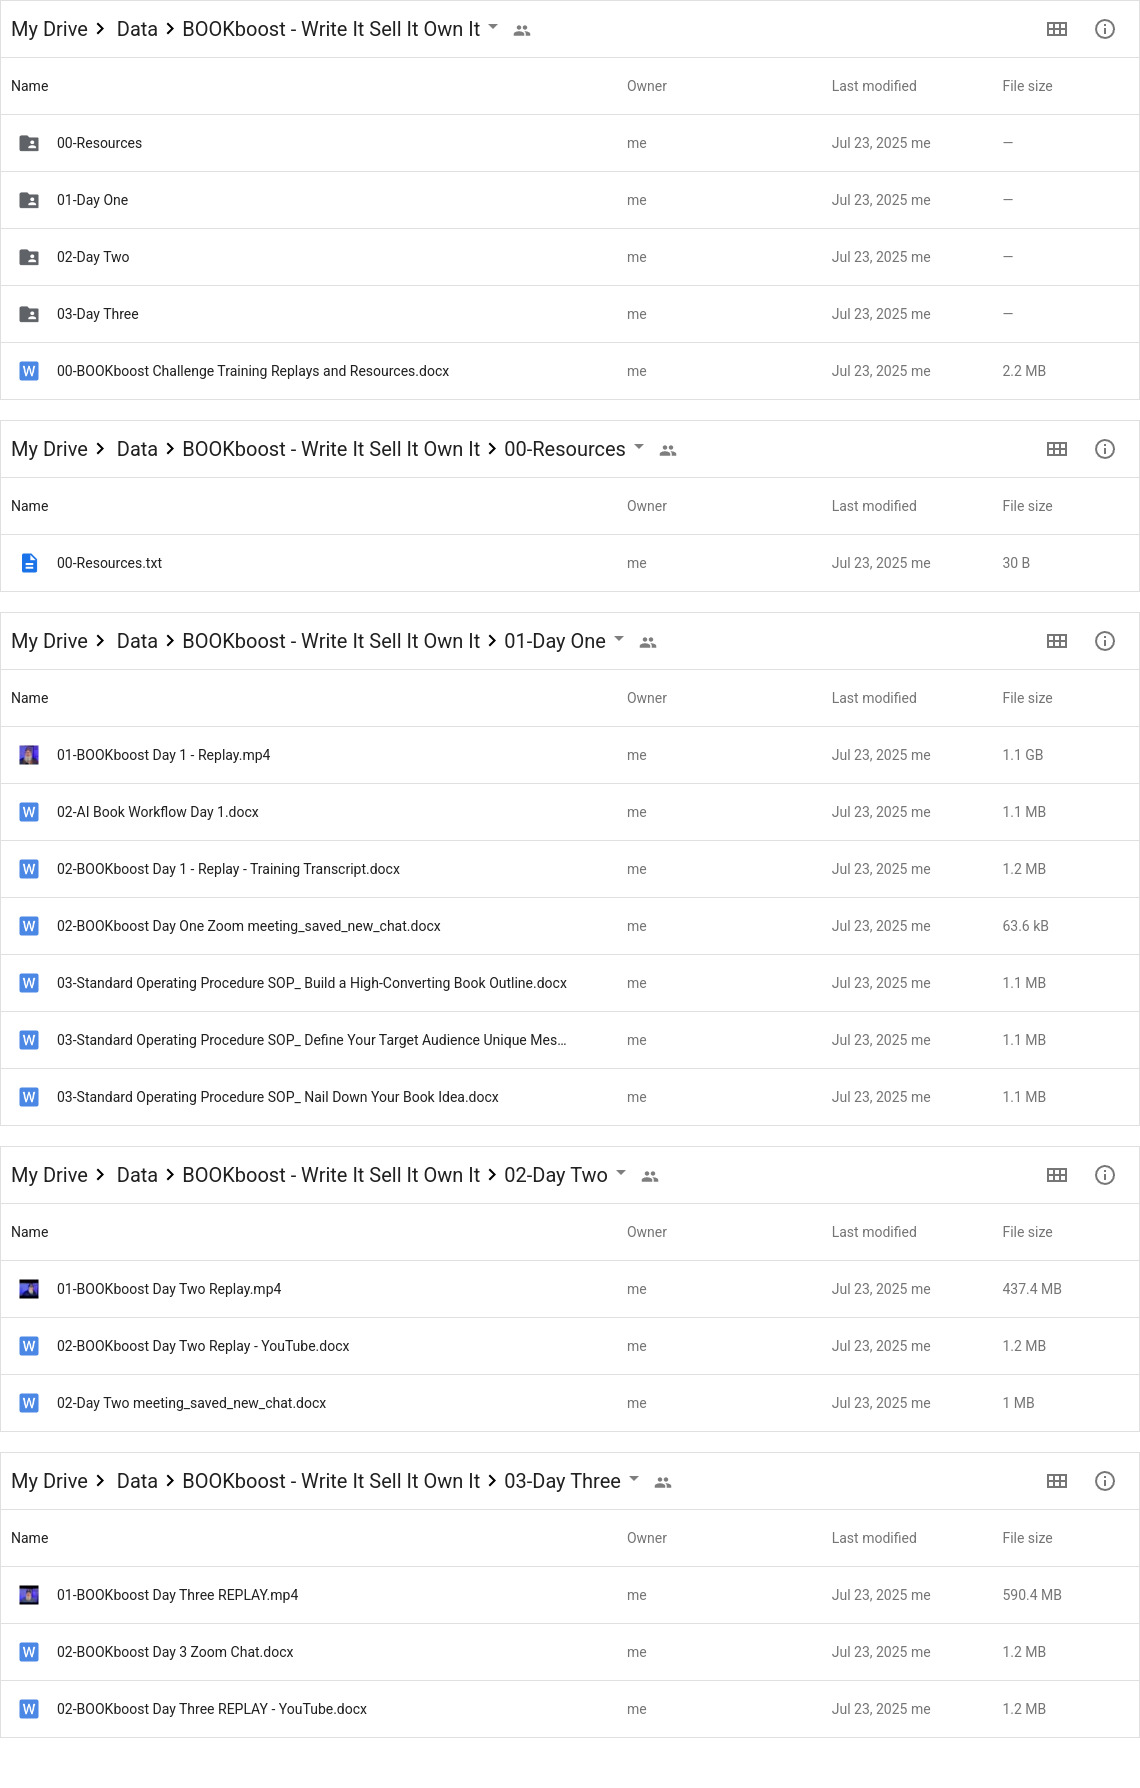
Task: Go to Data breadcrumb in 02-Day Two header
Action: (137, 1175)
